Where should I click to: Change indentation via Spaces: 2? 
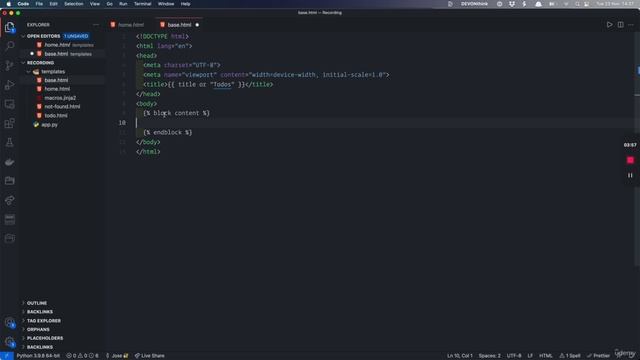tap(489, 356)
